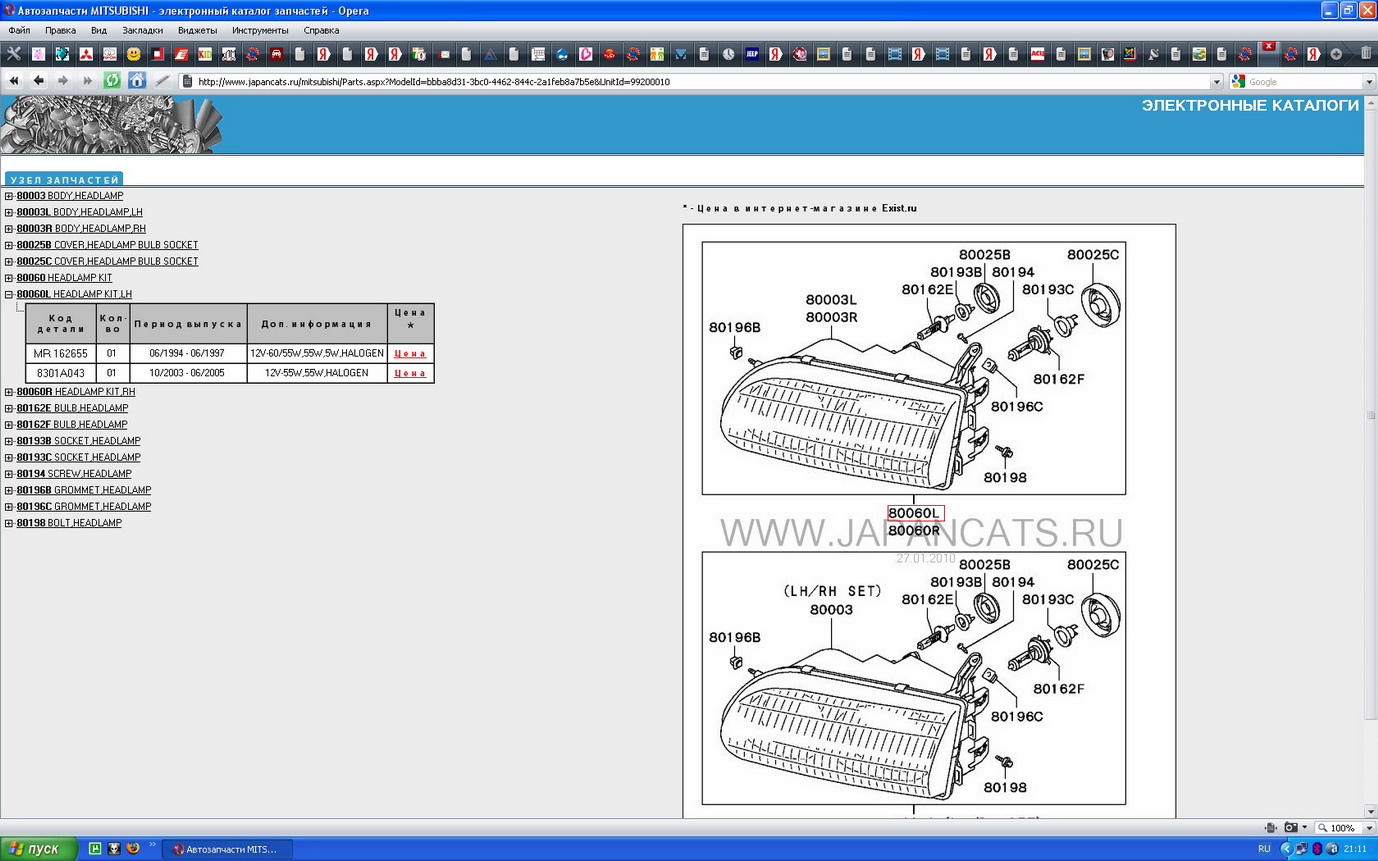Expand 80025C COVER,HEADLAMP BULB SOCKET node
The image size is (1378, 861).
pyautogui.click(x=9, y=261)
